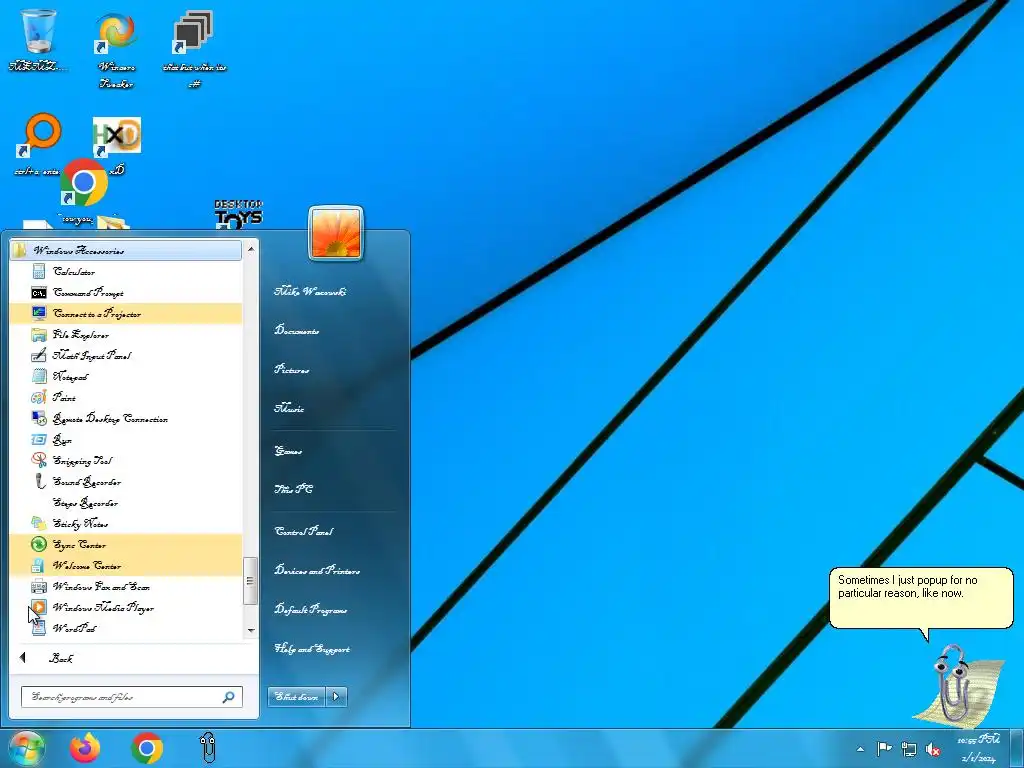Launch Command Prompt from Start menu
This screenshot has width=1024, height=768.
click(126, 293)
